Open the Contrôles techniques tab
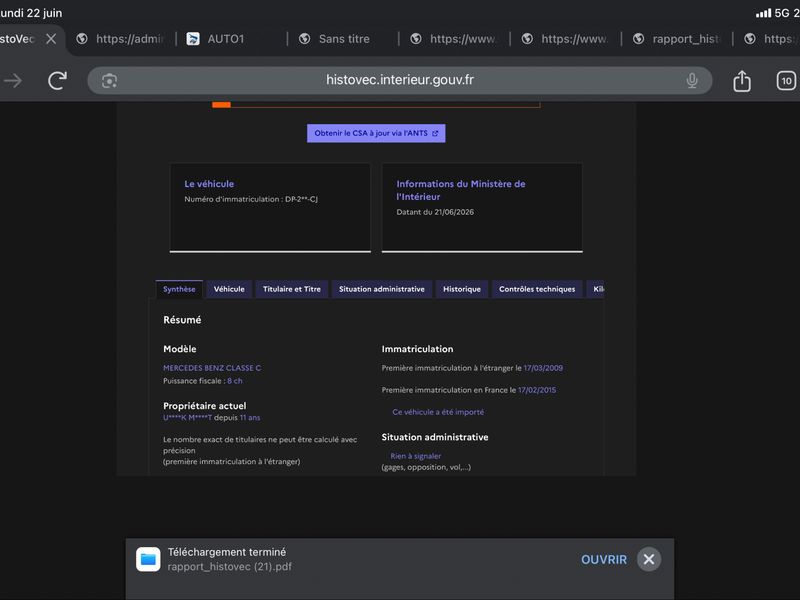This screenshot has width=800, height=600. (537, 289)
